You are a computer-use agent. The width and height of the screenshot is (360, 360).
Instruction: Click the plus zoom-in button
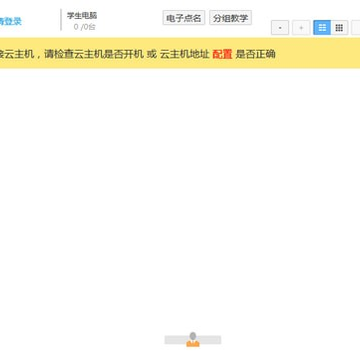301,28
